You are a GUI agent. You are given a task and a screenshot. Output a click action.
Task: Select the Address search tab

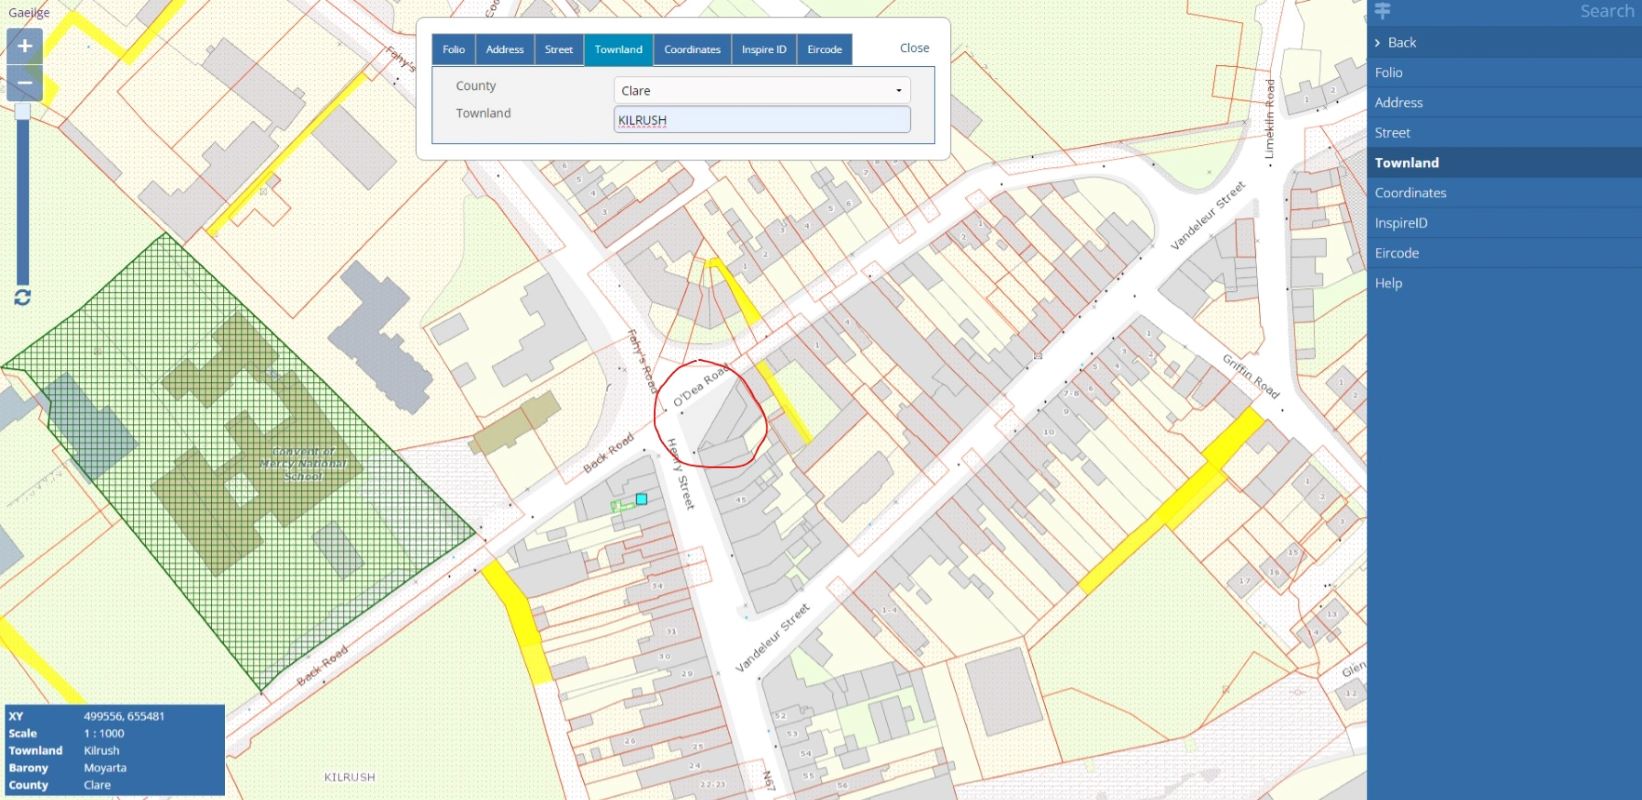click(504, 49)
